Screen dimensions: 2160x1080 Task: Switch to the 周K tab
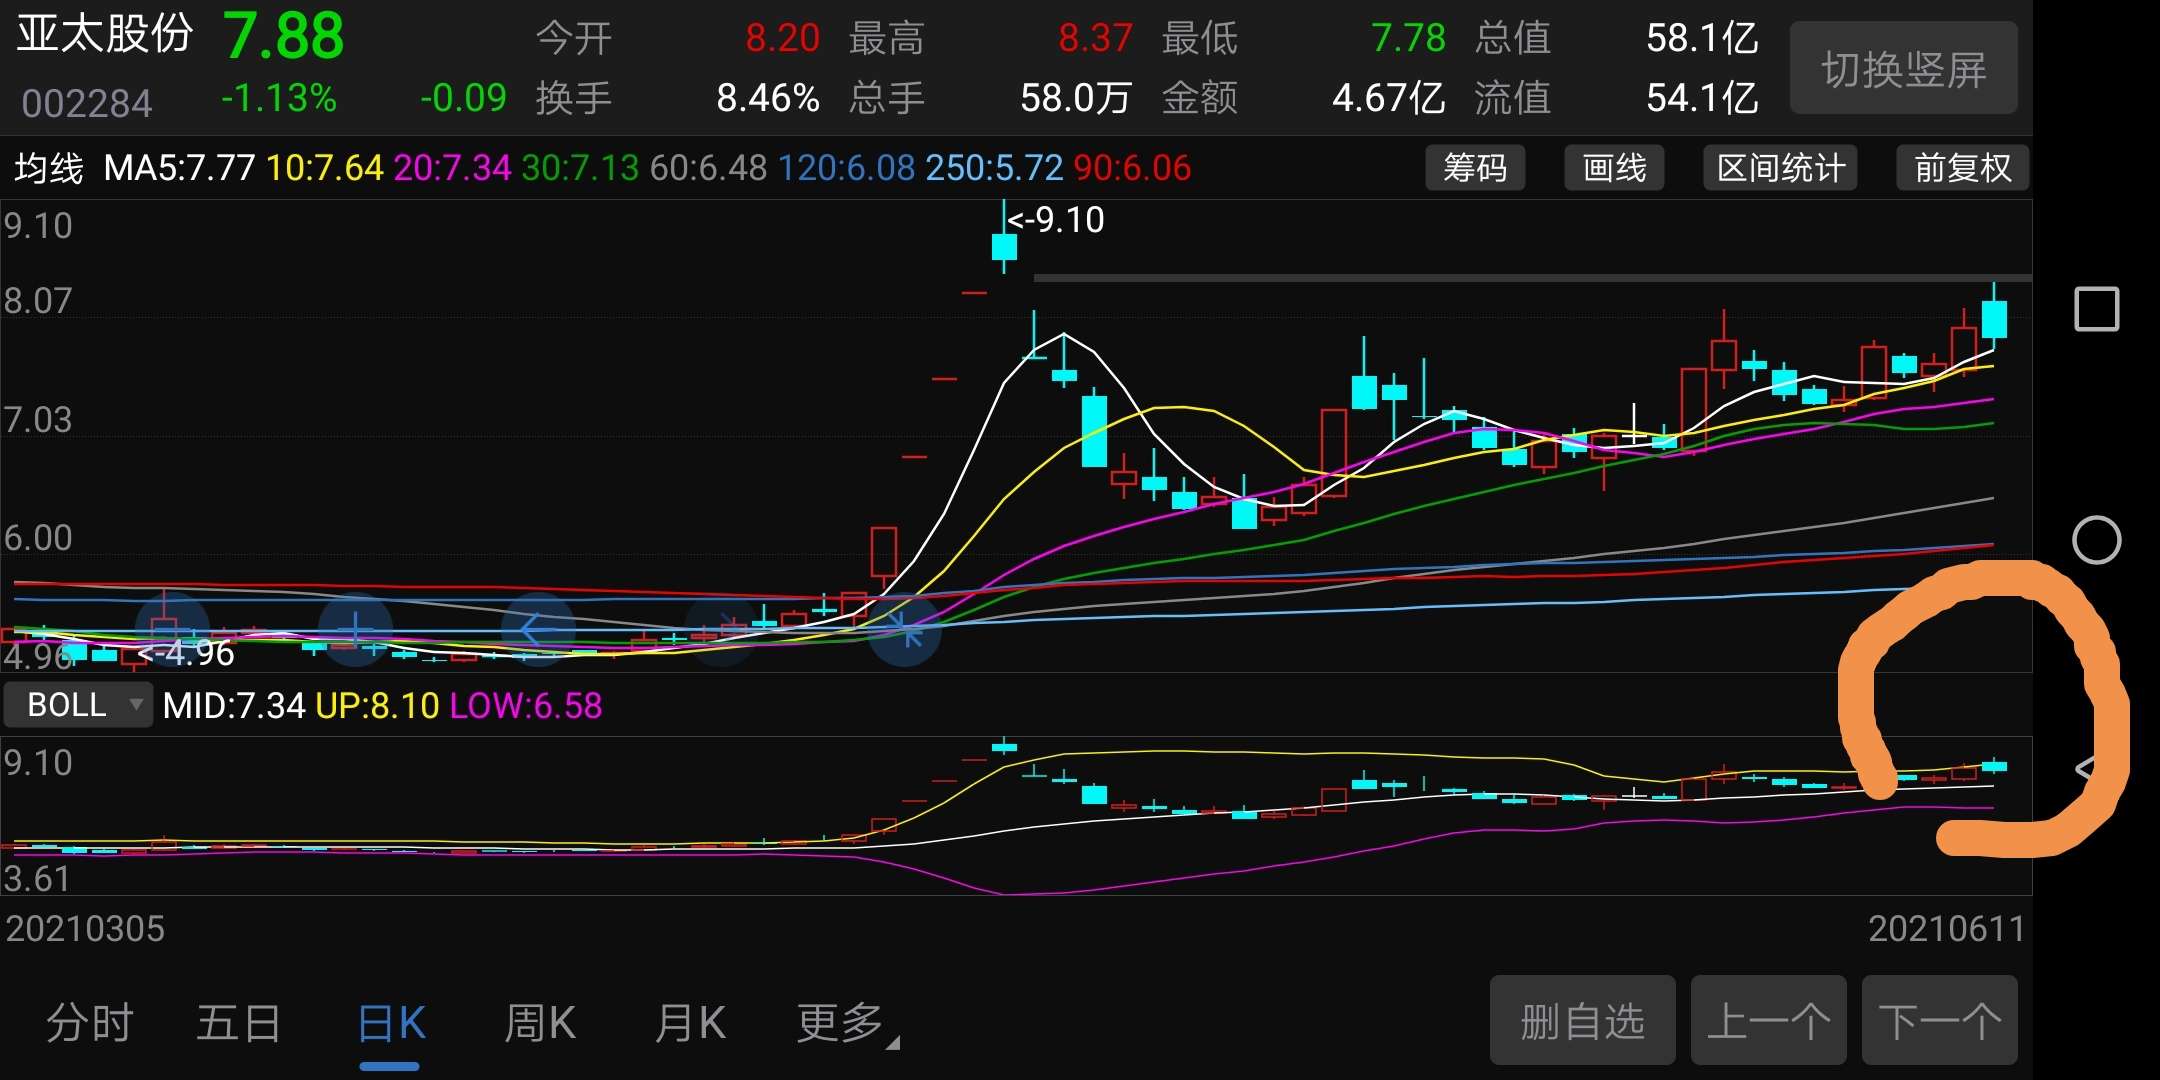539,1023
